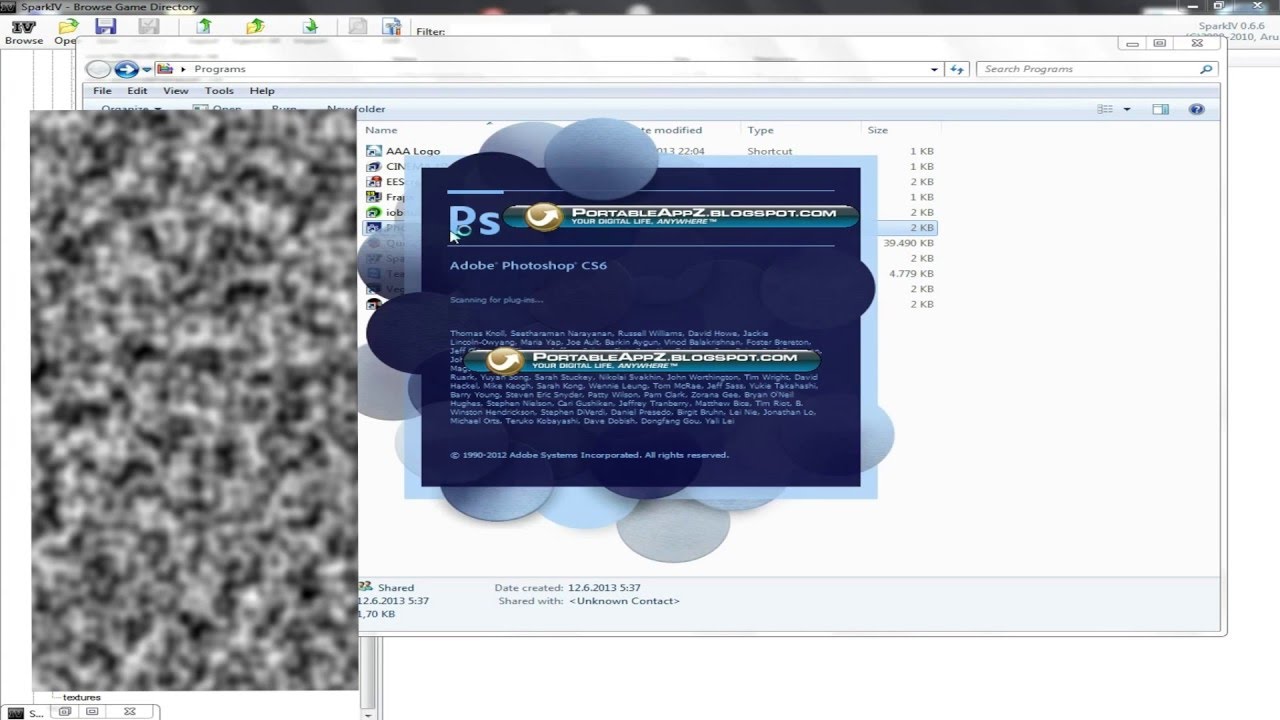This screenshot has height=720, width=1280.
Task: Click the Unknown Contact shared-with value
Action: pyautogui.click(x=624, y=601)
